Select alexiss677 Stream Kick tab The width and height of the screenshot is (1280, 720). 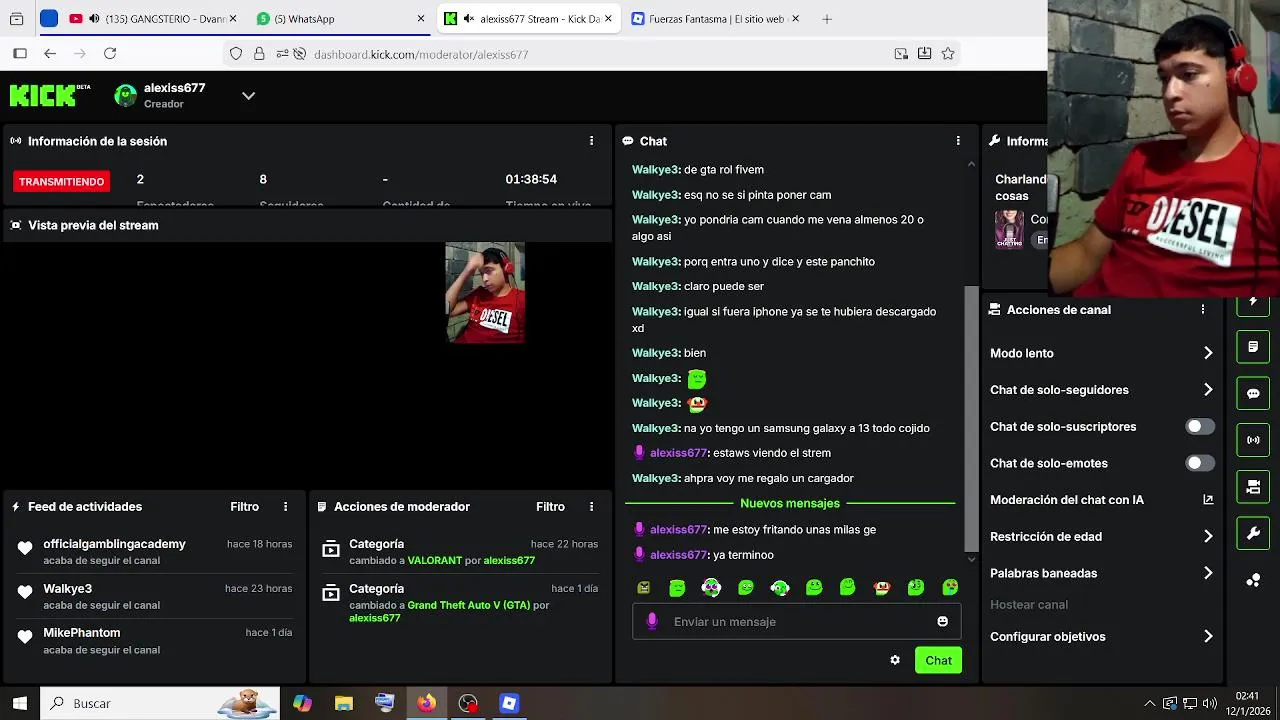point(529,19)
